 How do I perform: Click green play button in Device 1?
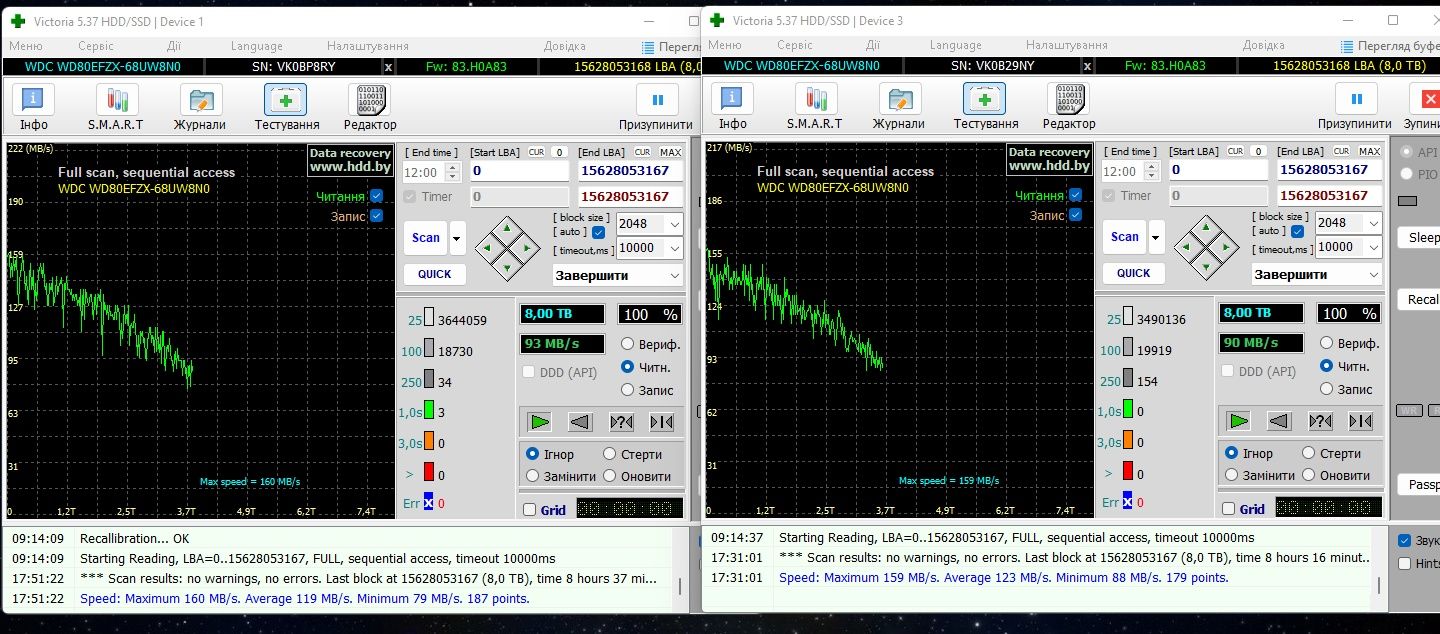point(540,422)
